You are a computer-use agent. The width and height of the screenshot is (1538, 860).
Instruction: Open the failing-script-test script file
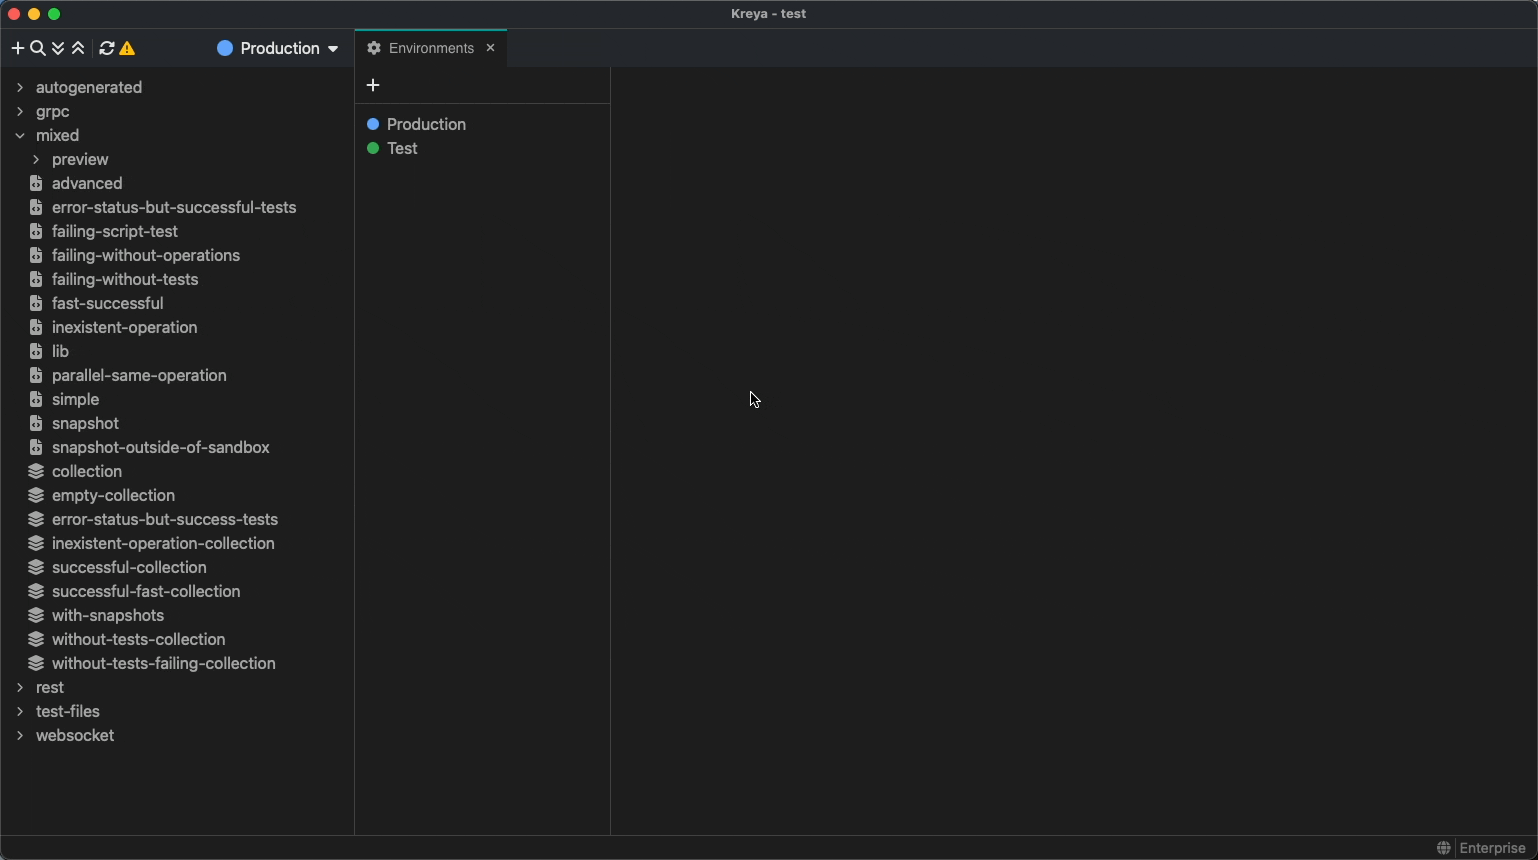coord(114,231)
